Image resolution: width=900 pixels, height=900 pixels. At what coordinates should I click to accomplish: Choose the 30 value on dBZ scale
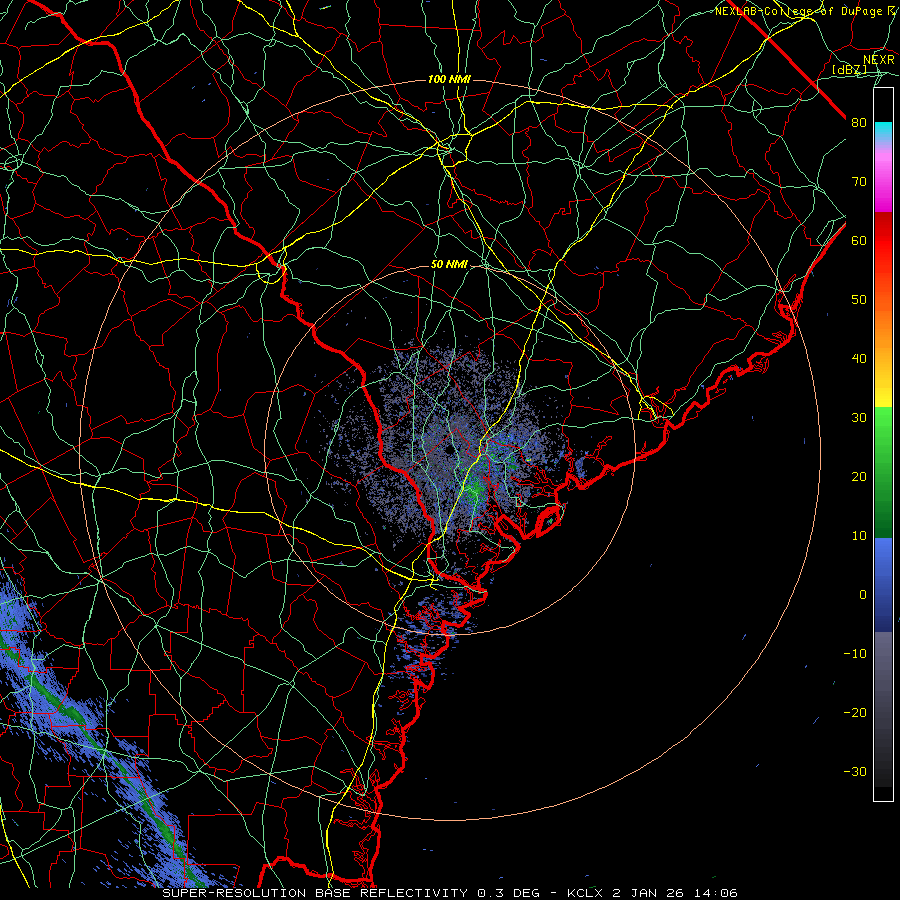tap(859, 418)
